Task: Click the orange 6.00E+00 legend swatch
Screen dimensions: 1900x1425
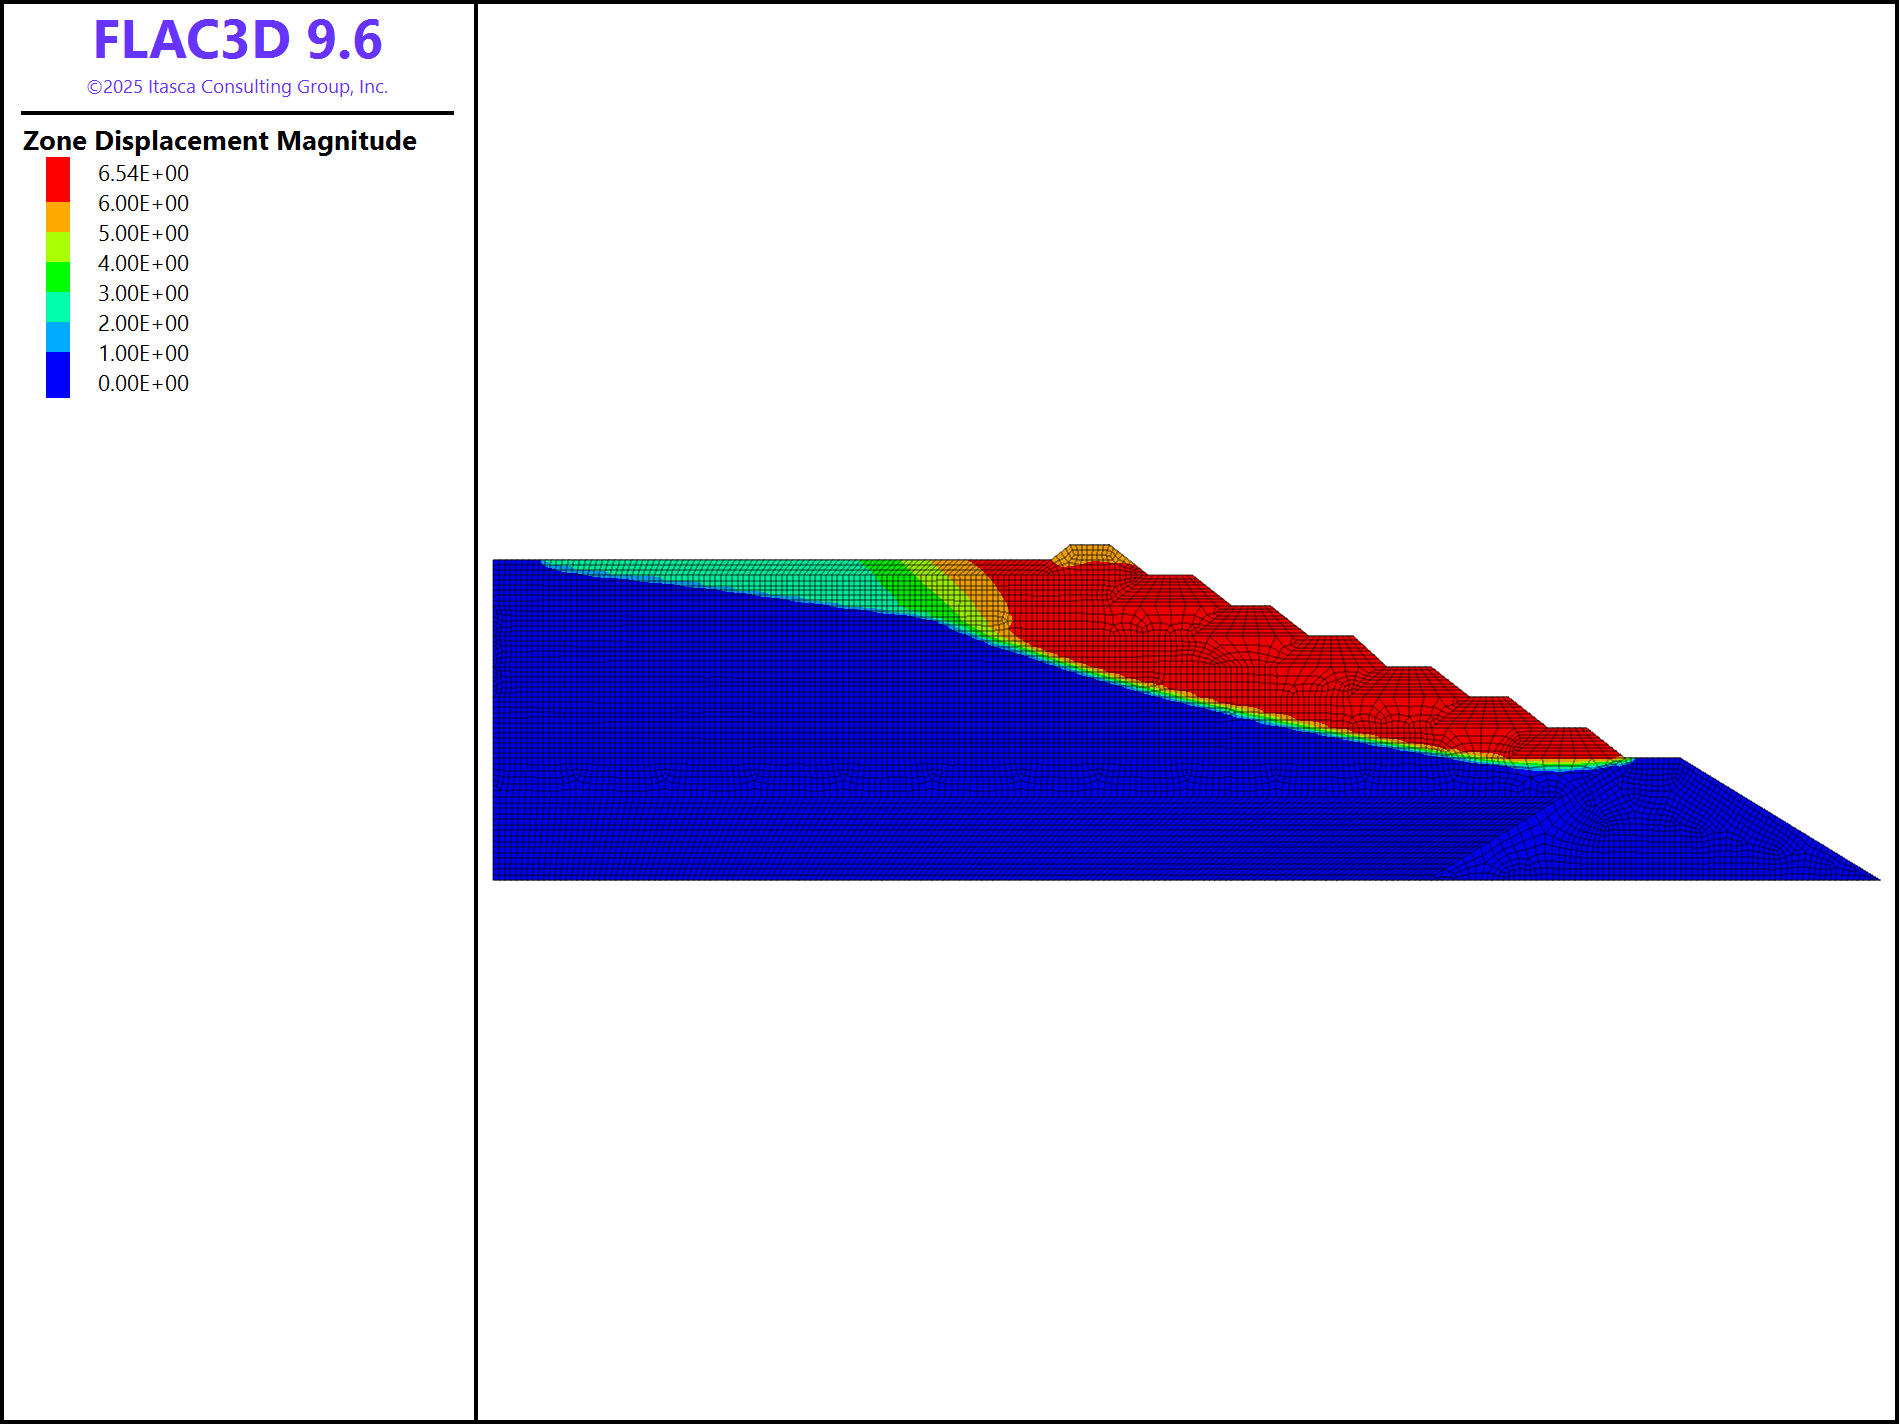Action: click(58, 217)
